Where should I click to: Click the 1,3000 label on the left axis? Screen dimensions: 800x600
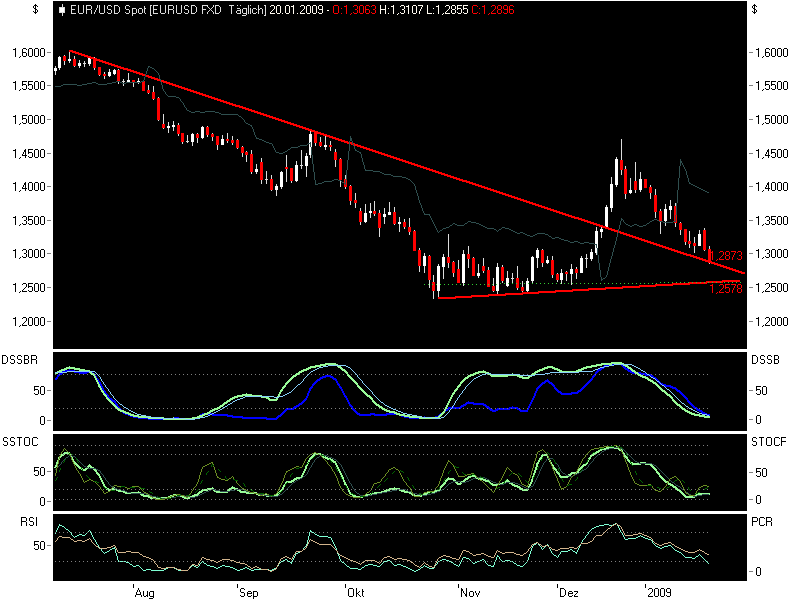click(29, 254)
